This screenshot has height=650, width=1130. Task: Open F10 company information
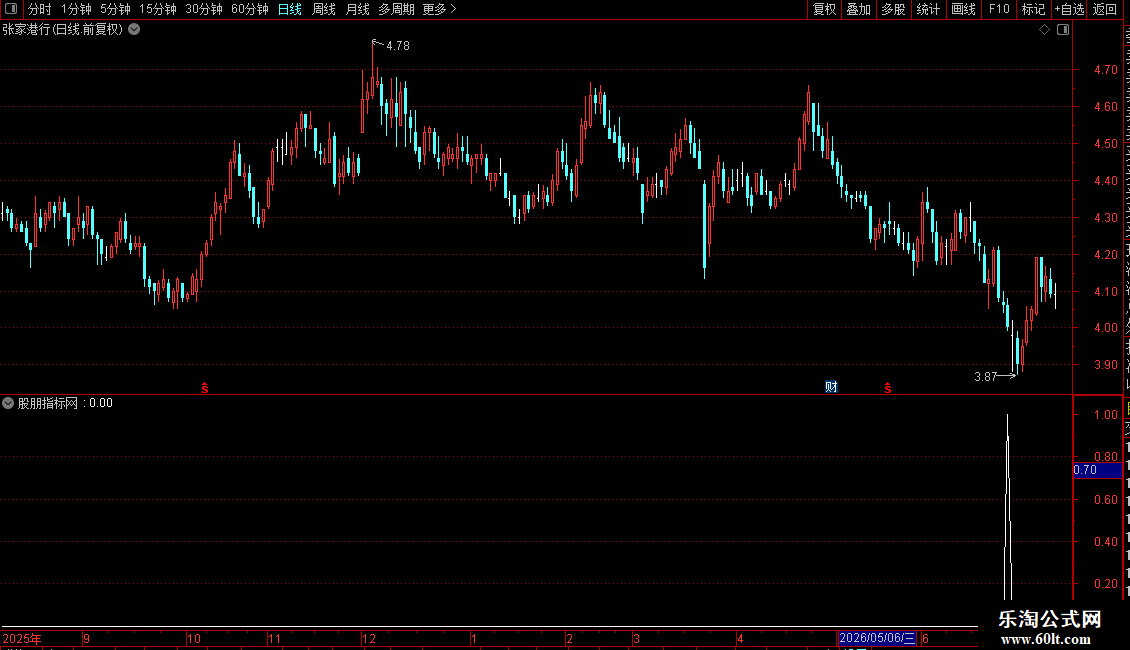(999, 9)
